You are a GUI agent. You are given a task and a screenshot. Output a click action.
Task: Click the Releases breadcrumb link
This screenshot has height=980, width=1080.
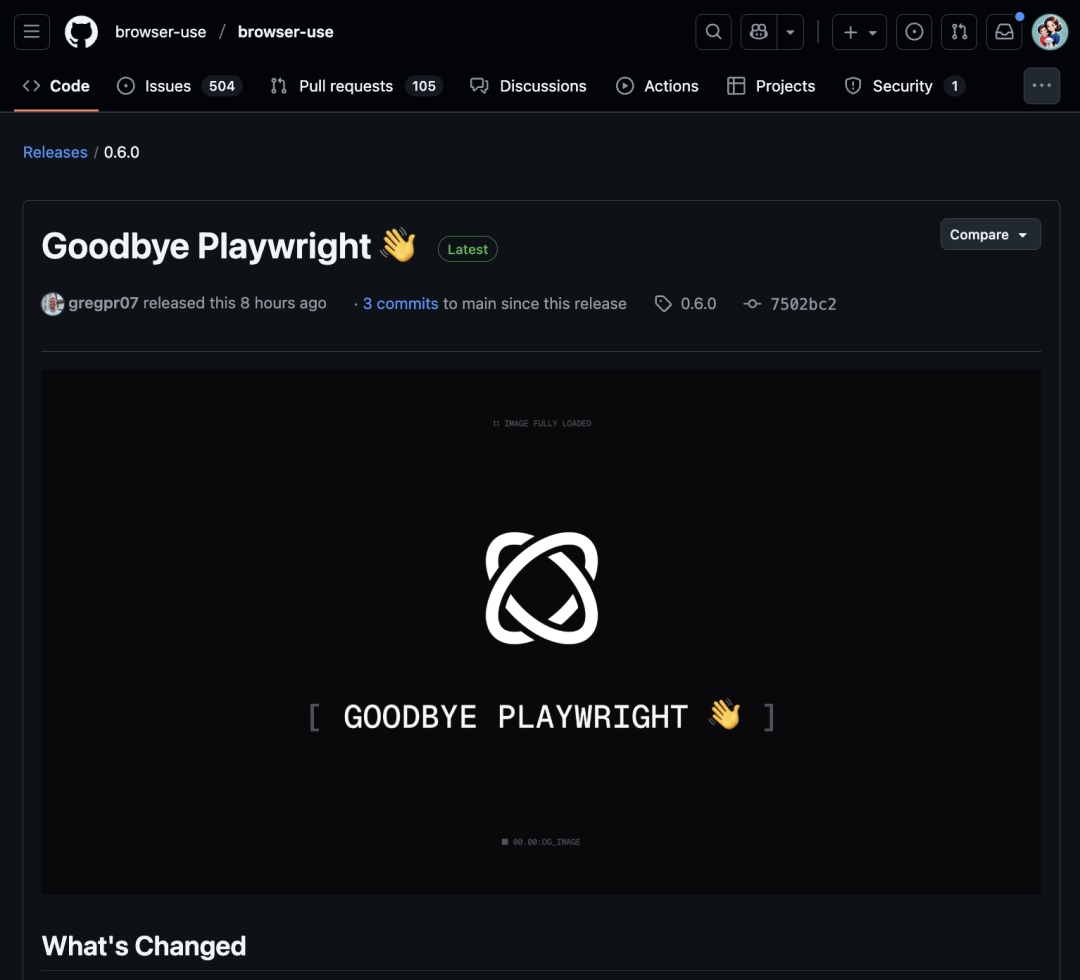pos(55,152)
